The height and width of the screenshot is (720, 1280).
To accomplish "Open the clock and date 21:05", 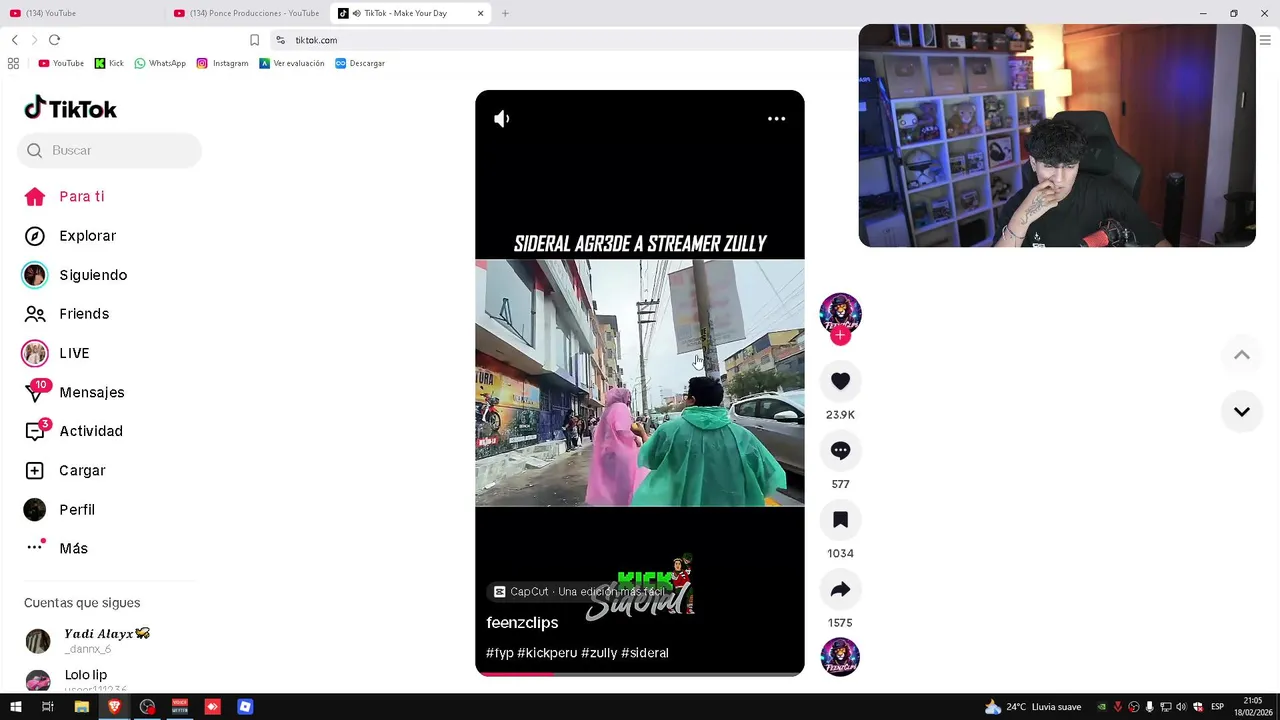I will click(1253, 707).
